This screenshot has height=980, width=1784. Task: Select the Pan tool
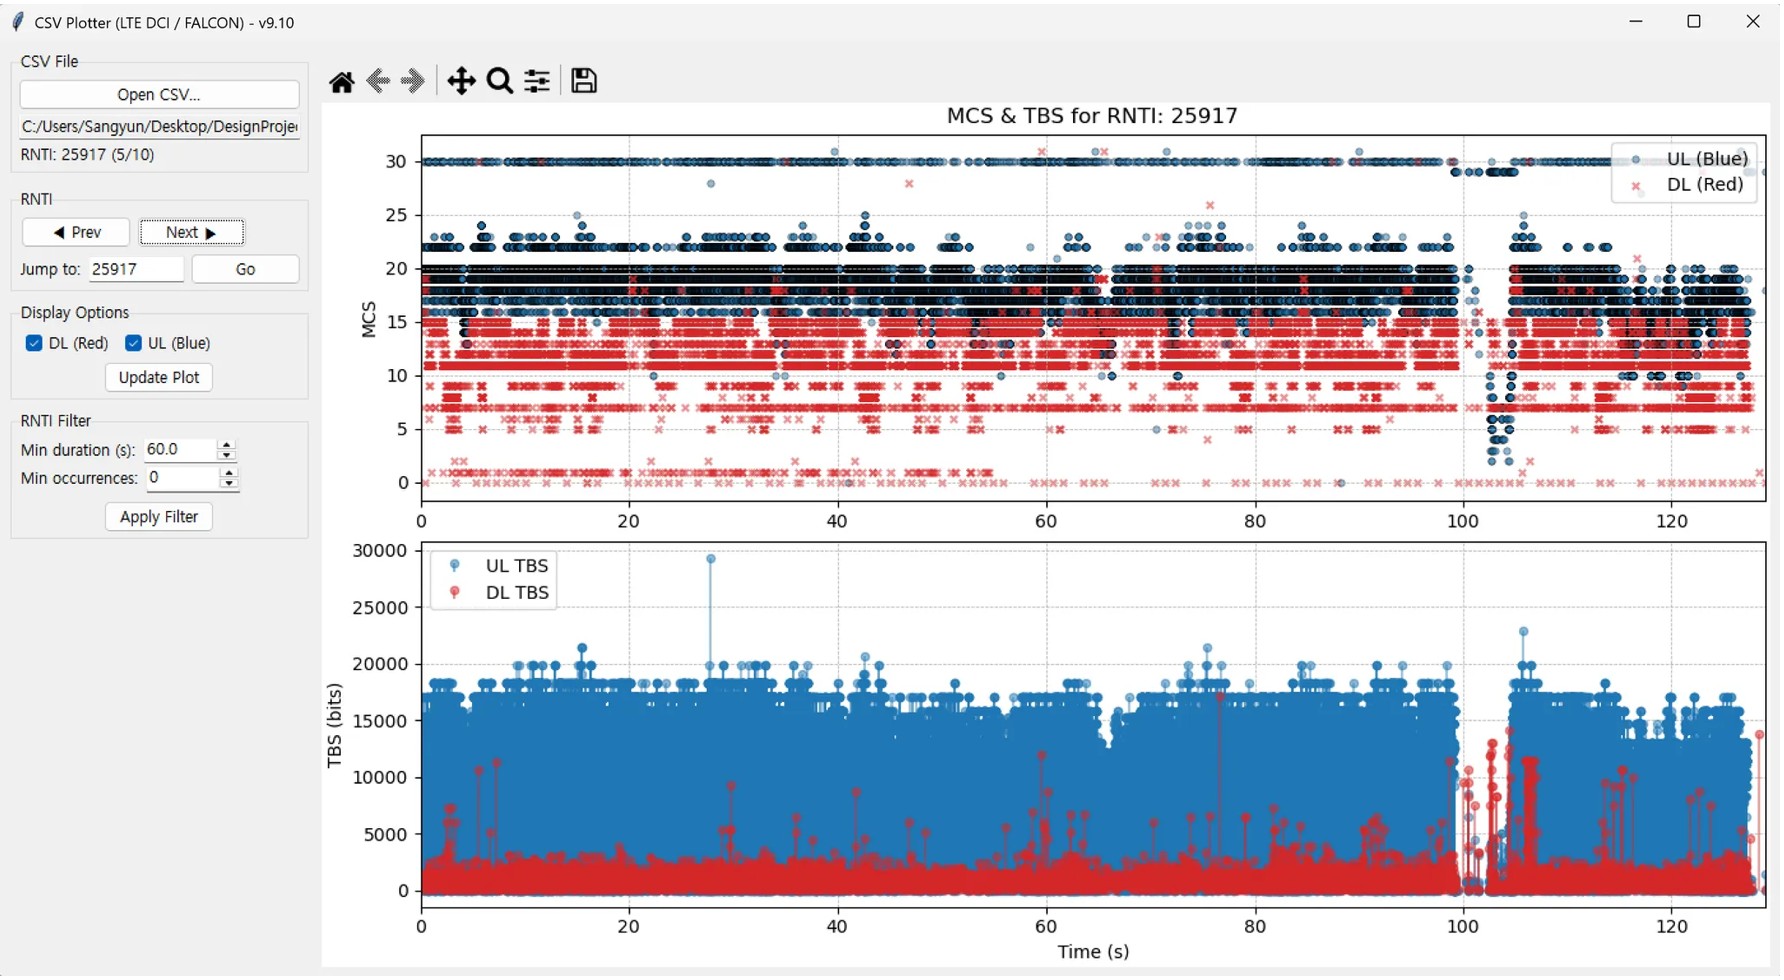pos(461,81)
